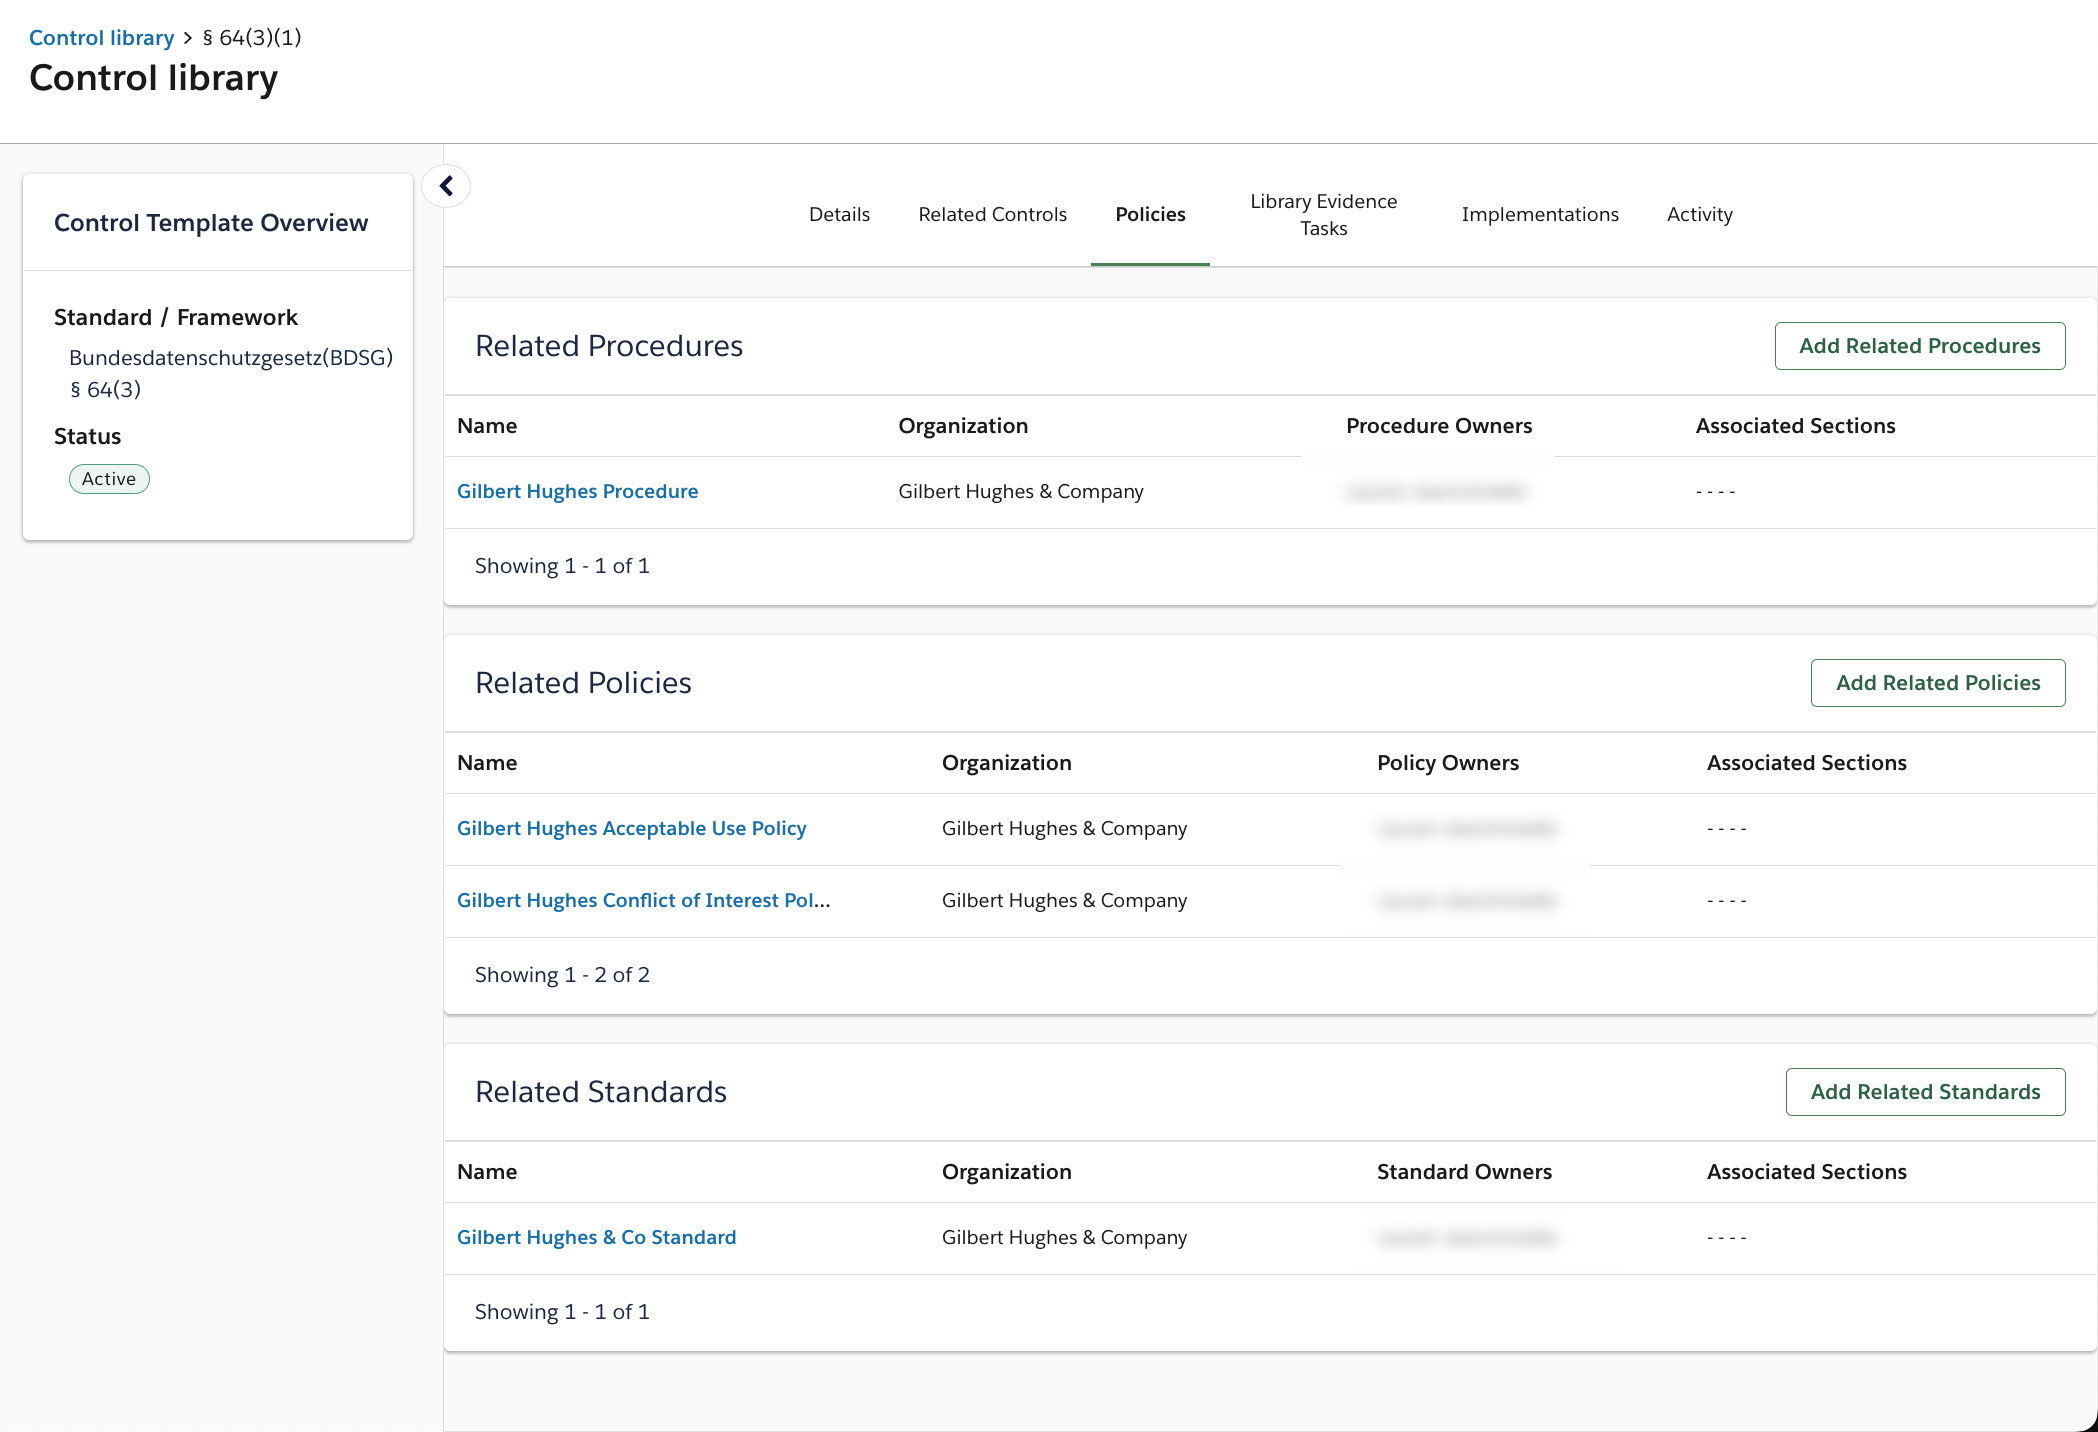Collapse the Control Template Overview side panel
This screenshot has height=1432, width=2098.
coord(446,186)
